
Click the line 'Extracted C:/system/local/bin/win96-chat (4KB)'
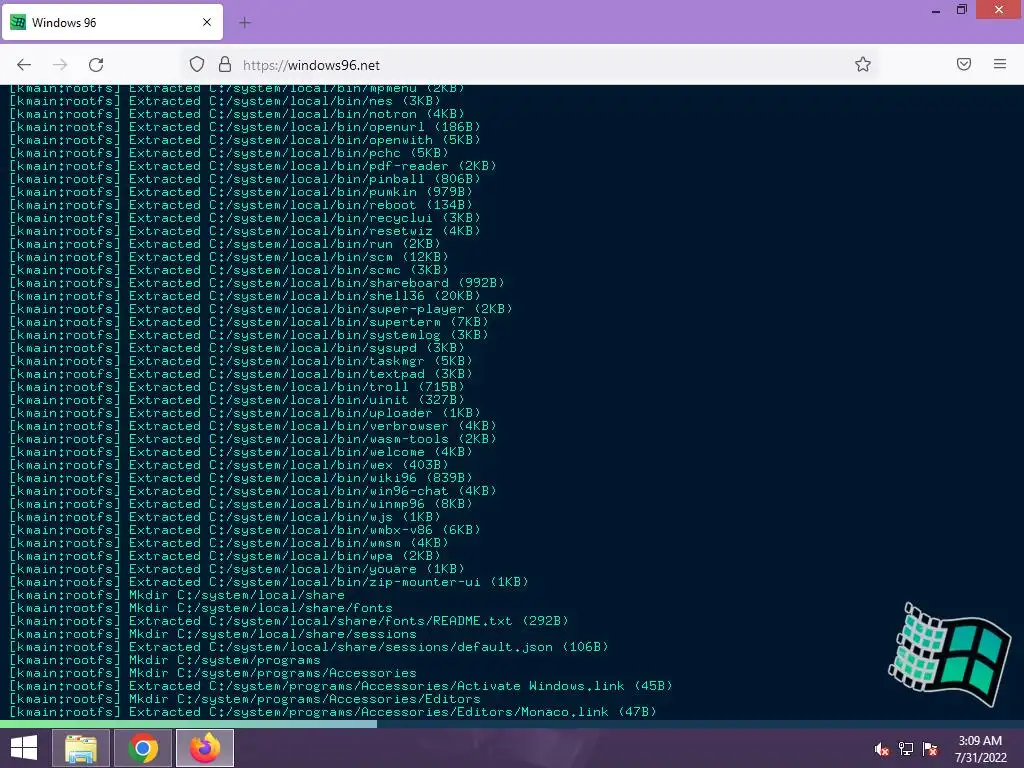pyautogui.click(x=312, y=491)
